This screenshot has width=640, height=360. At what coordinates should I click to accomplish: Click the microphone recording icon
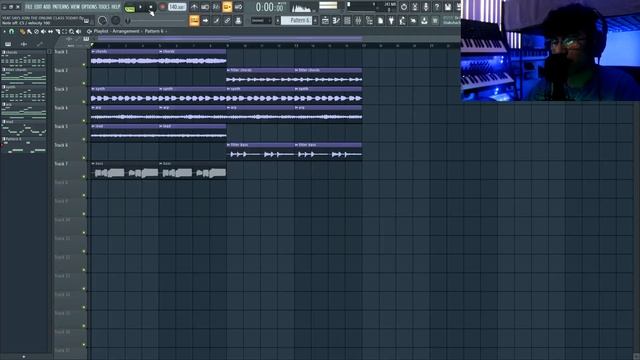(x=426, y=7)
